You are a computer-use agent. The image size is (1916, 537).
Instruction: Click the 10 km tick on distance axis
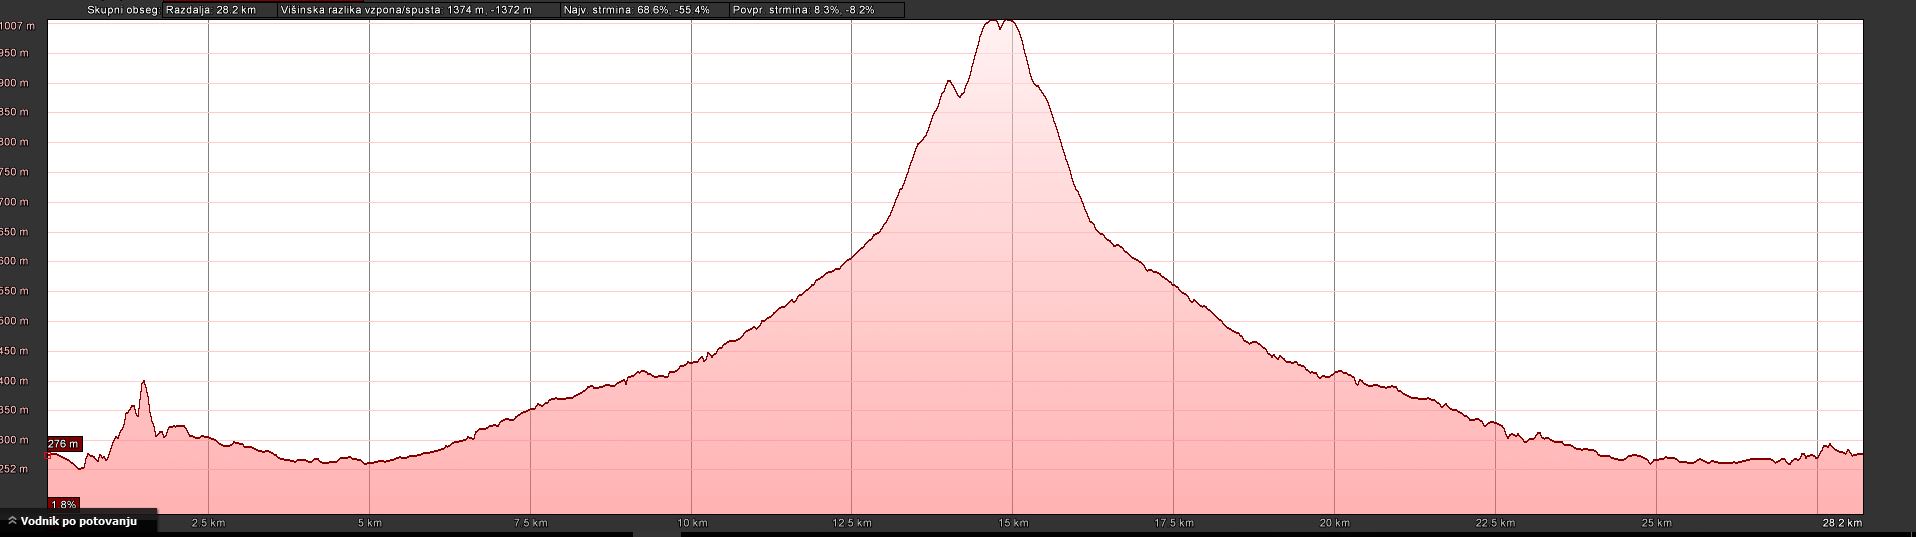tap(692, 523)
